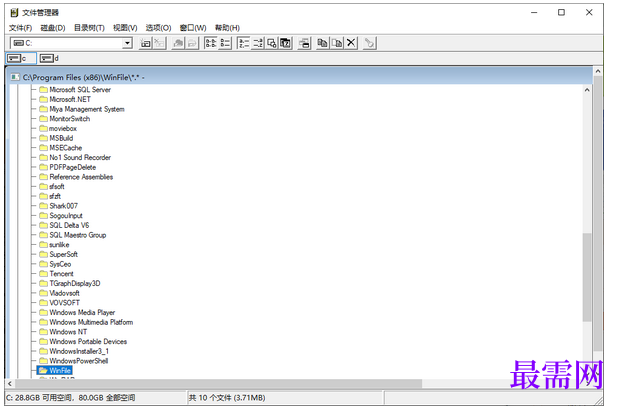This screenshot has height=406, width=622.
Task: Select the SQL Delta V6 folder
Action: (69, 225)
